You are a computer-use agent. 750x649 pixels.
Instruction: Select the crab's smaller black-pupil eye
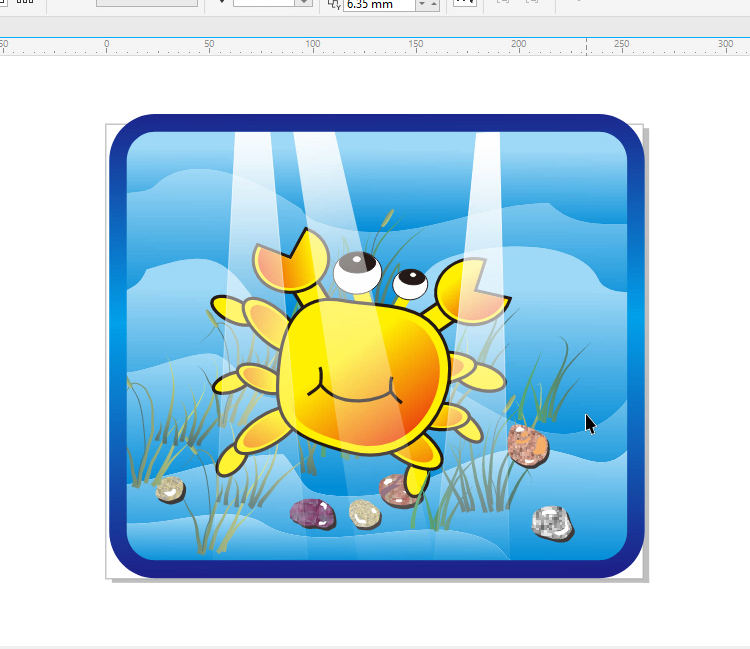(x=410, y=283)
